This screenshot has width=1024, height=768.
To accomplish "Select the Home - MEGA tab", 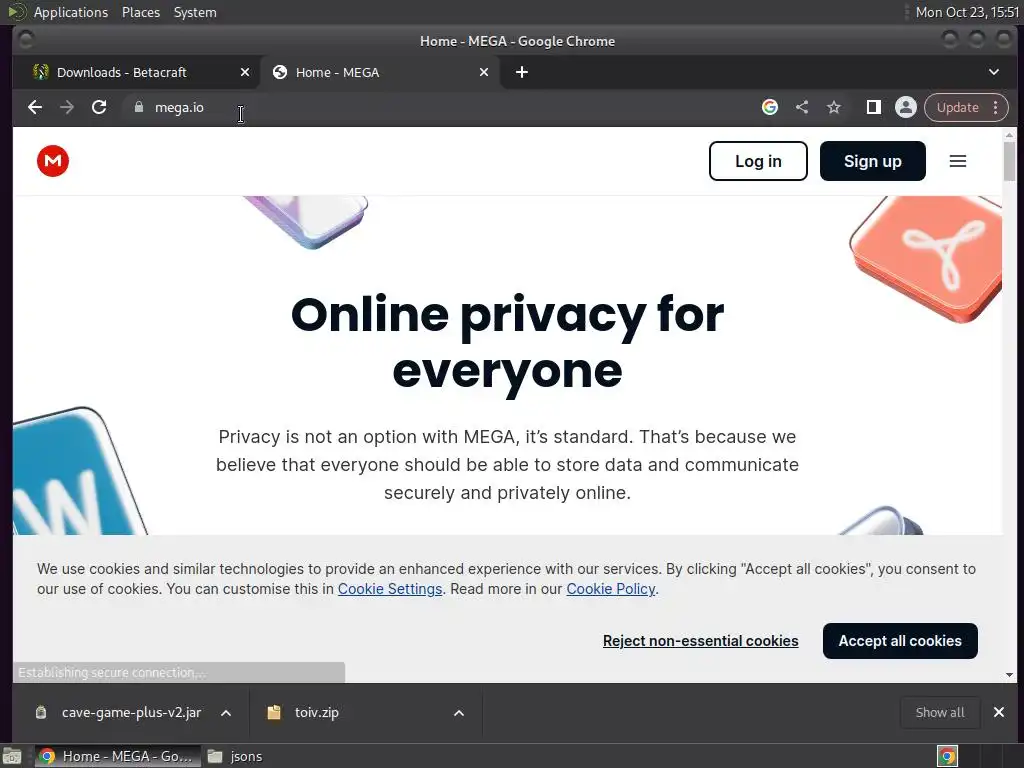I will (380, 72).
